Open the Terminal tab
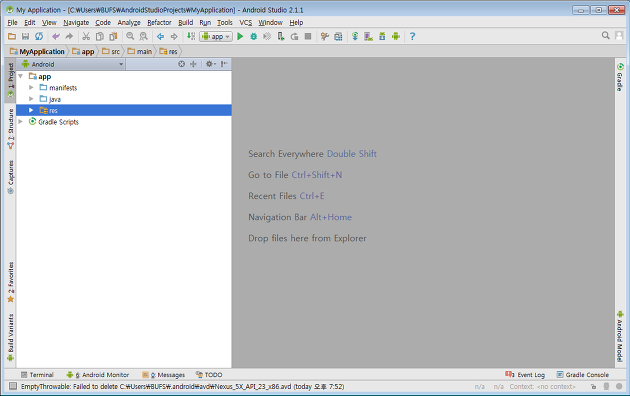Viewport: 630px width, 396px height. (37, 375)
